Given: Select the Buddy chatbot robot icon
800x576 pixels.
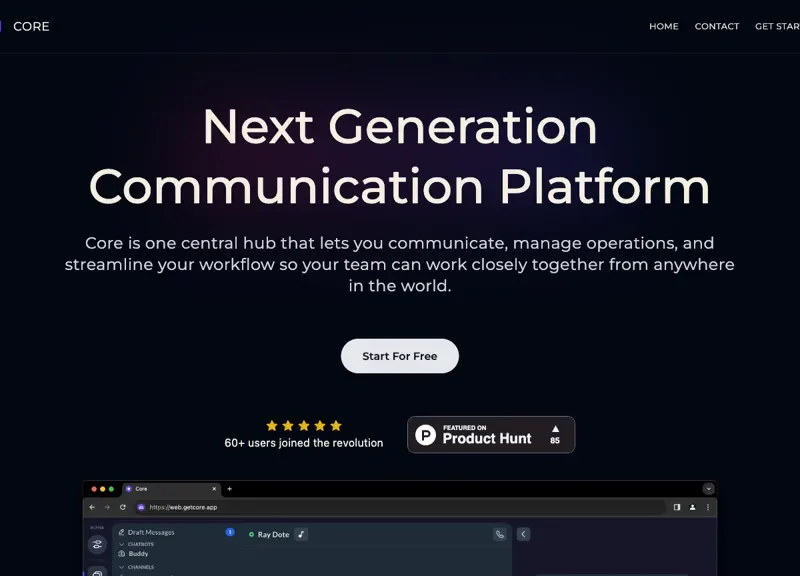Looking at the screenshot, I should tap(122, 554).
